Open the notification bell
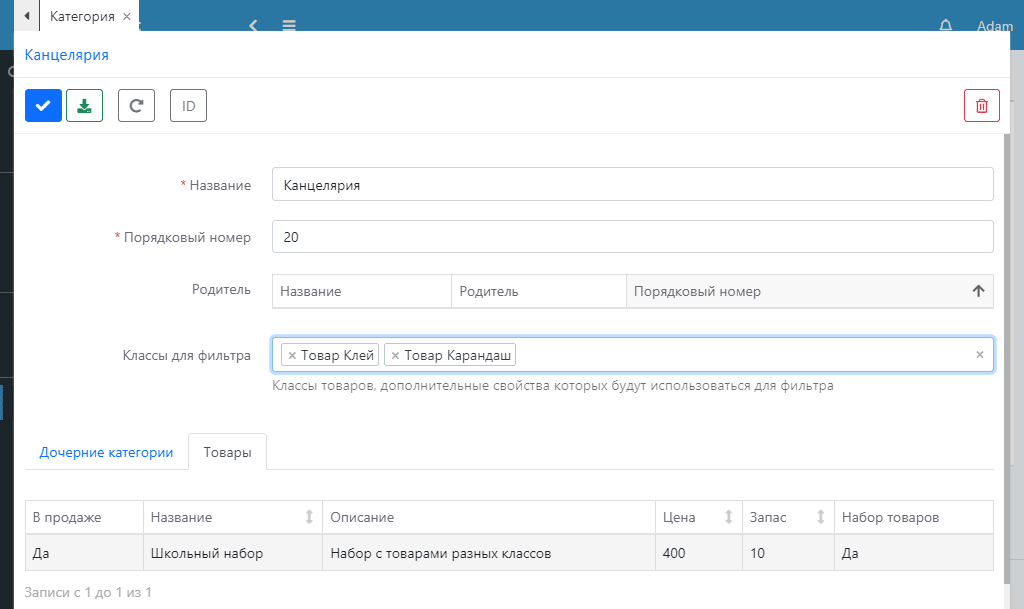This screenshot has width=1024, height=609. point(946,25)
